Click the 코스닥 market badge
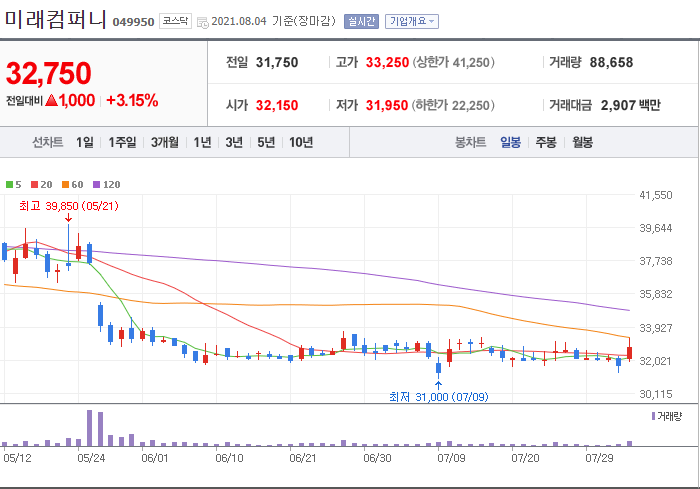Viewport: 700px width, 489px height. (x=175, y=21)
